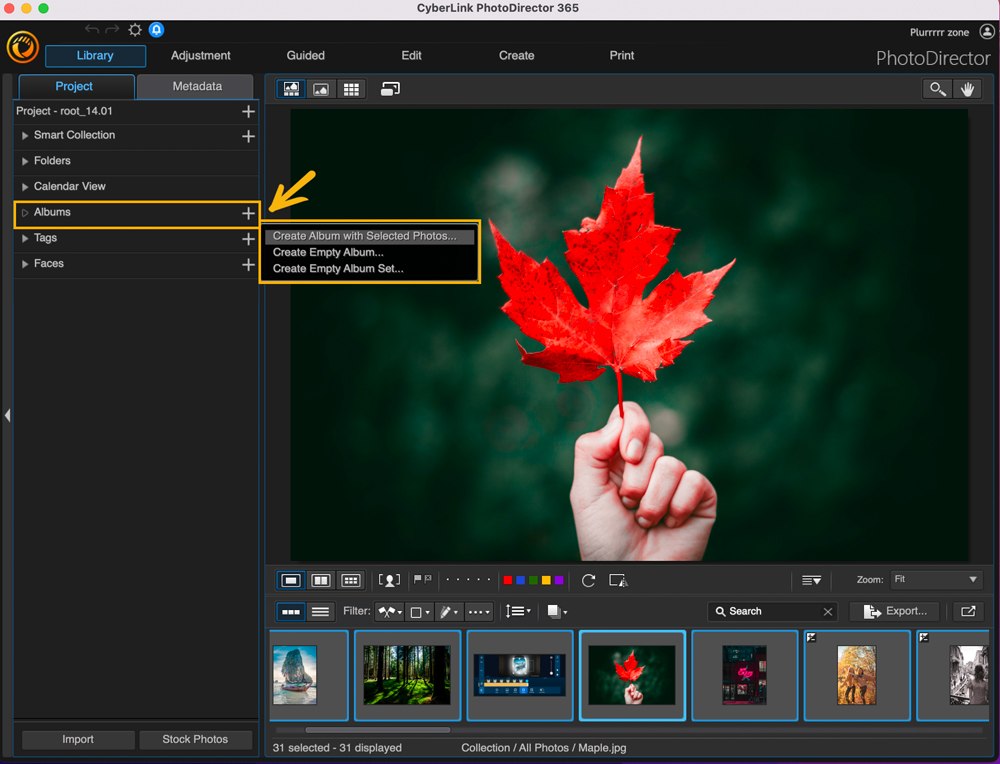Switch to thumbnail grid view mode
The height and width of the screenshot is (764, 1000).
pyautogui.click(x=351, y=88)
